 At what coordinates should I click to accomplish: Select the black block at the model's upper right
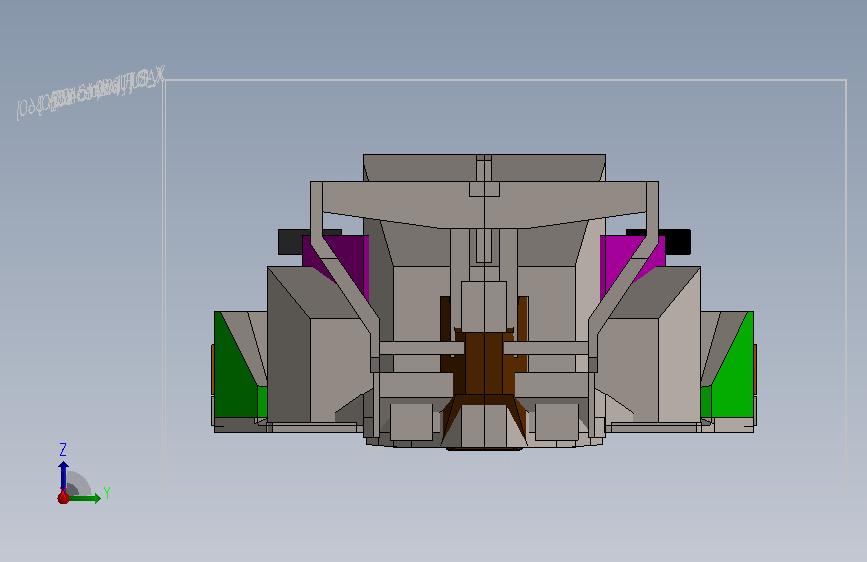click(677, 242)
